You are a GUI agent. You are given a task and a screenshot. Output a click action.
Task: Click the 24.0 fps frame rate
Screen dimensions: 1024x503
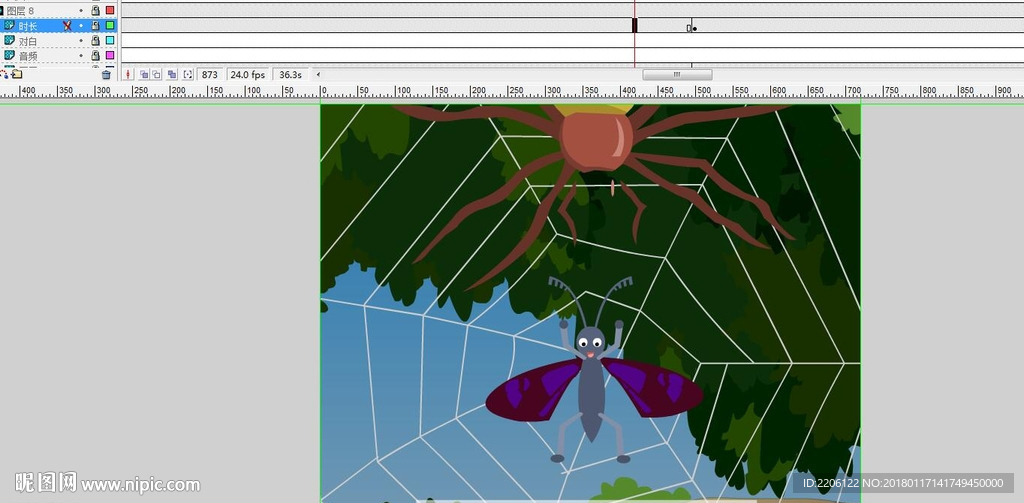tap(248, 74)
